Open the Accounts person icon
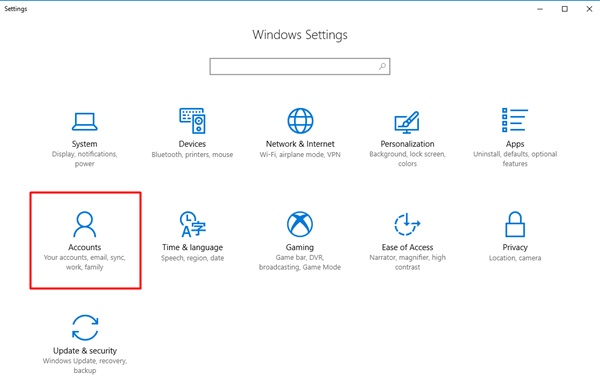This screenshot has width=600, height=391. click(85, 224)
